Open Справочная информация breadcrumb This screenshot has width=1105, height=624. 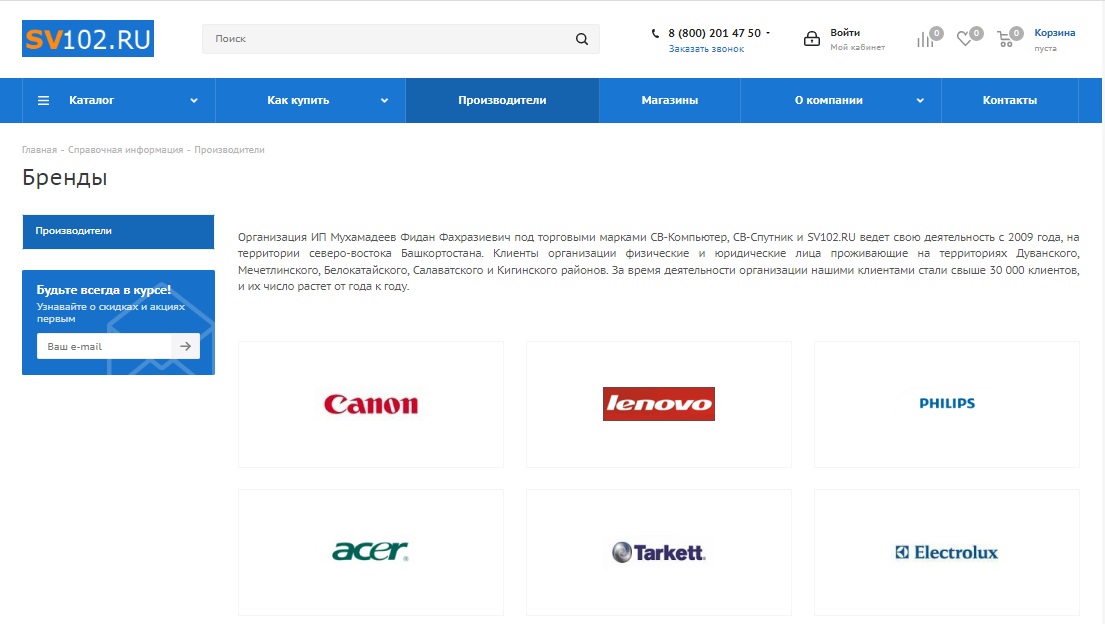point(125,149)
